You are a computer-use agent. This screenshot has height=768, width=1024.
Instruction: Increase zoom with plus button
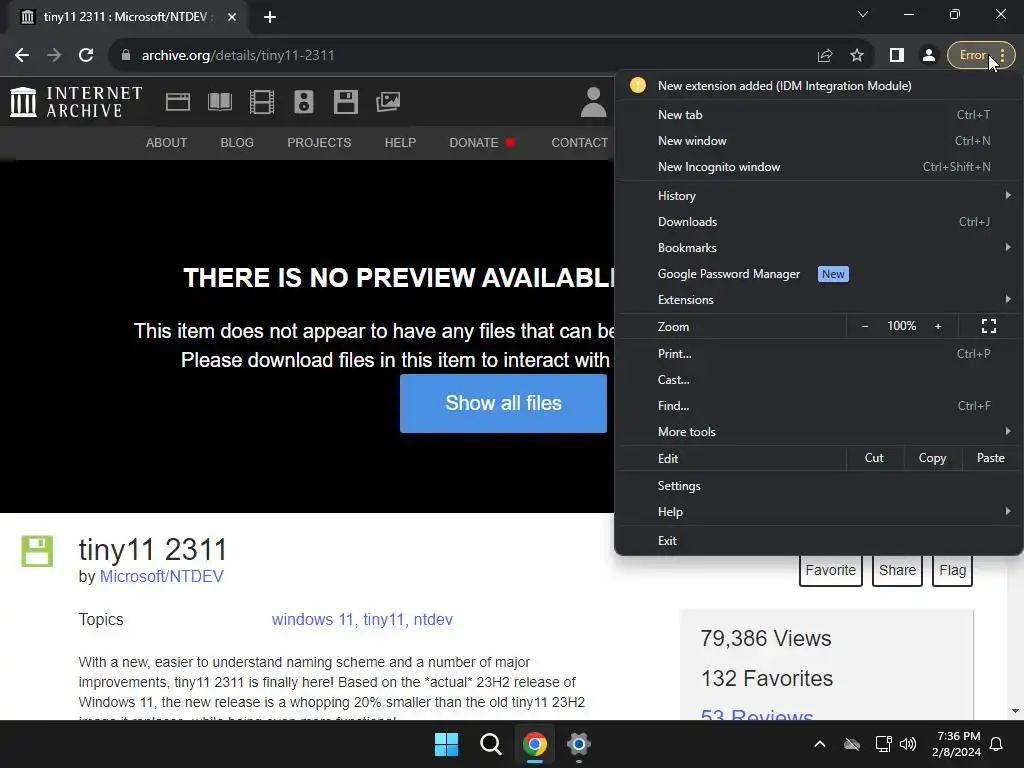coord(938,326)
